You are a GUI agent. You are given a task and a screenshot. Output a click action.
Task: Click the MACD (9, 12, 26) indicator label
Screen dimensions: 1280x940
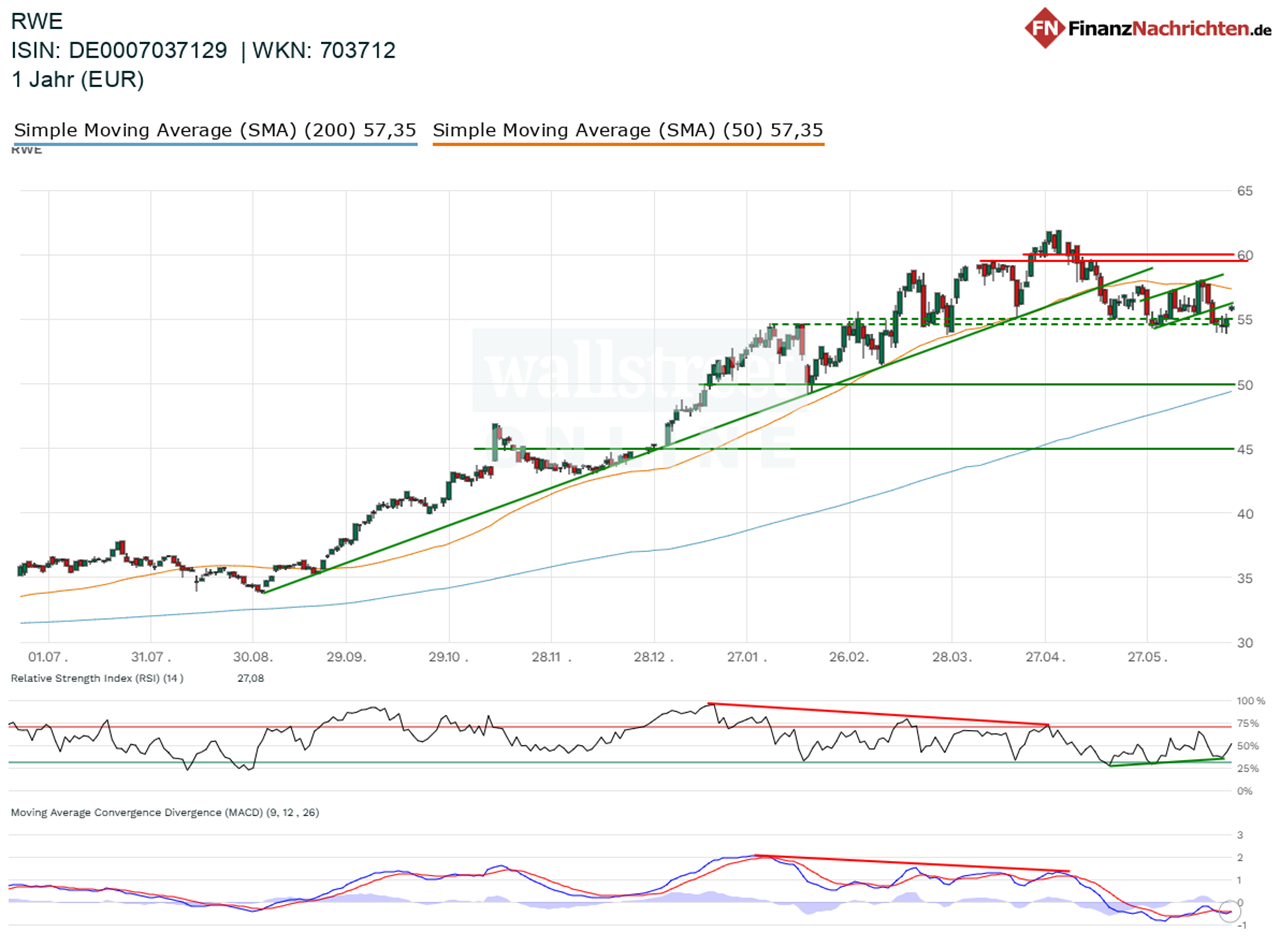(x=165, y=813)
